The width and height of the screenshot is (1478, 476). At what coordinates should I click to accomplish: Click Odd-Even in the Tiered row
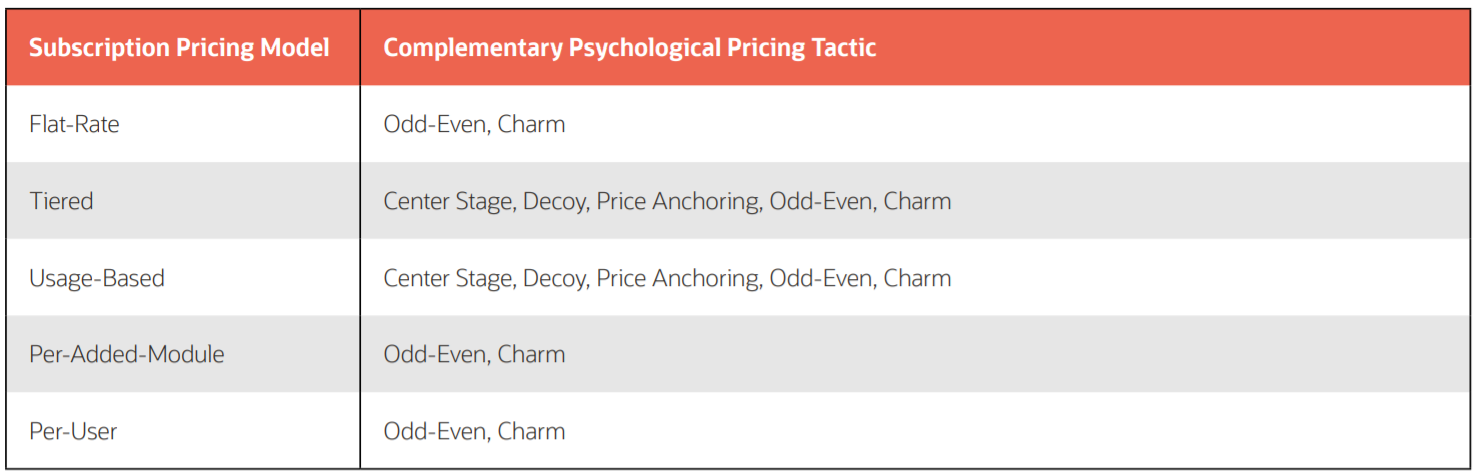pyautogui.click(x=820, y=201)
